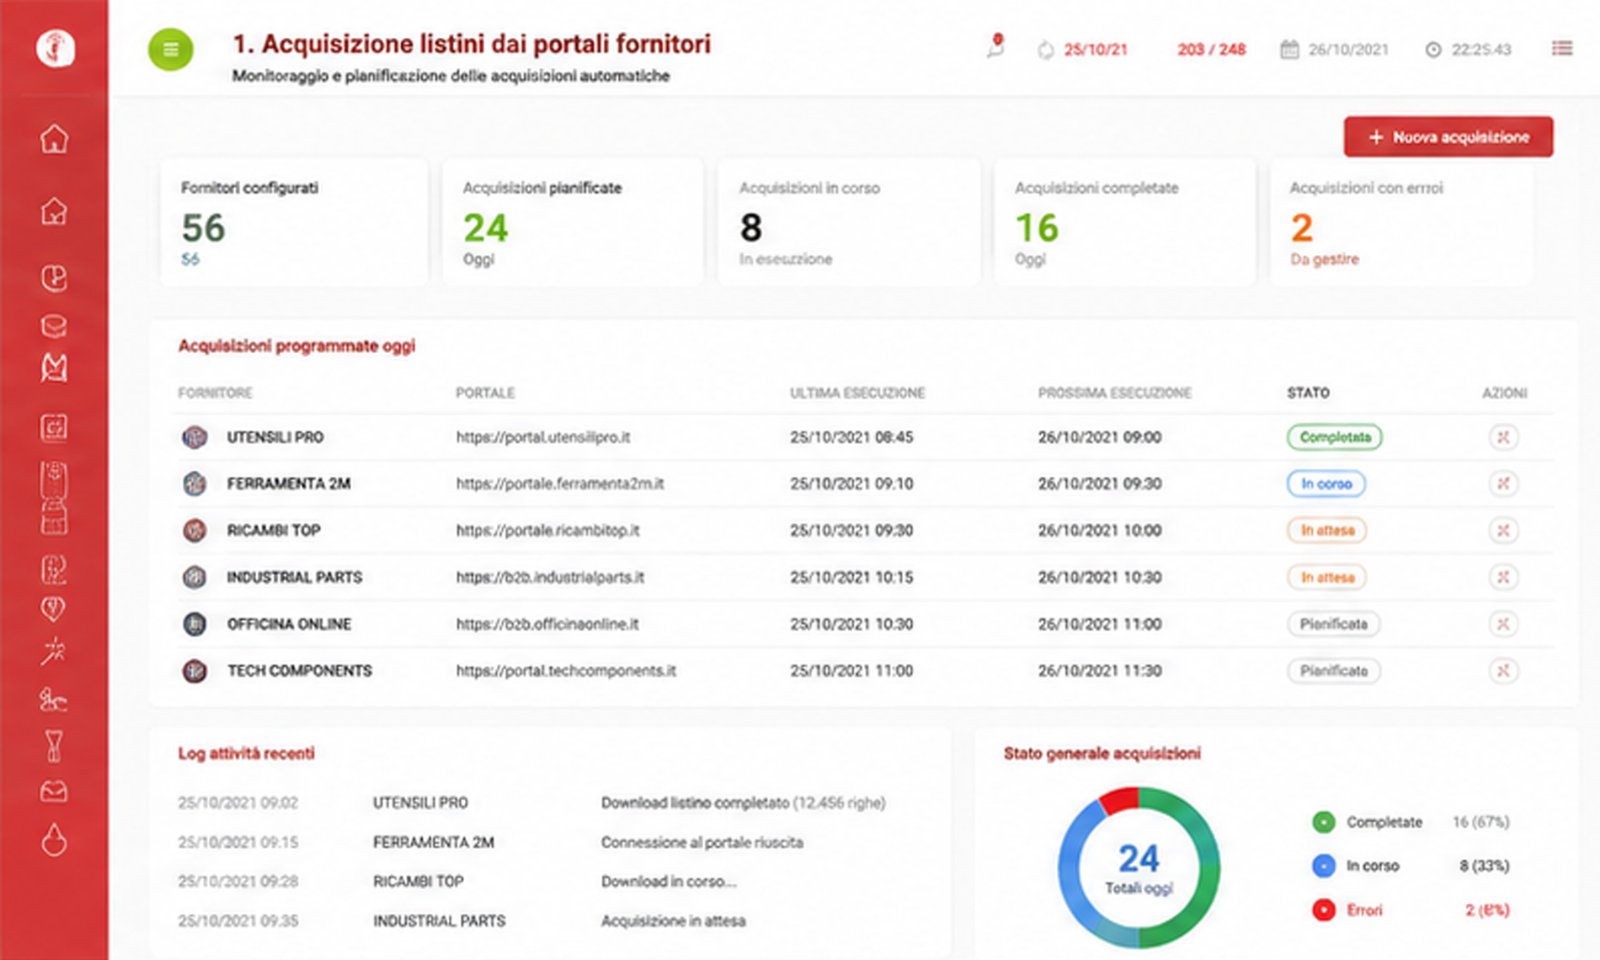Open the Acquisizioni con errori card
Viewport: 1600px width, 960px height.
tap(1401, 223)
